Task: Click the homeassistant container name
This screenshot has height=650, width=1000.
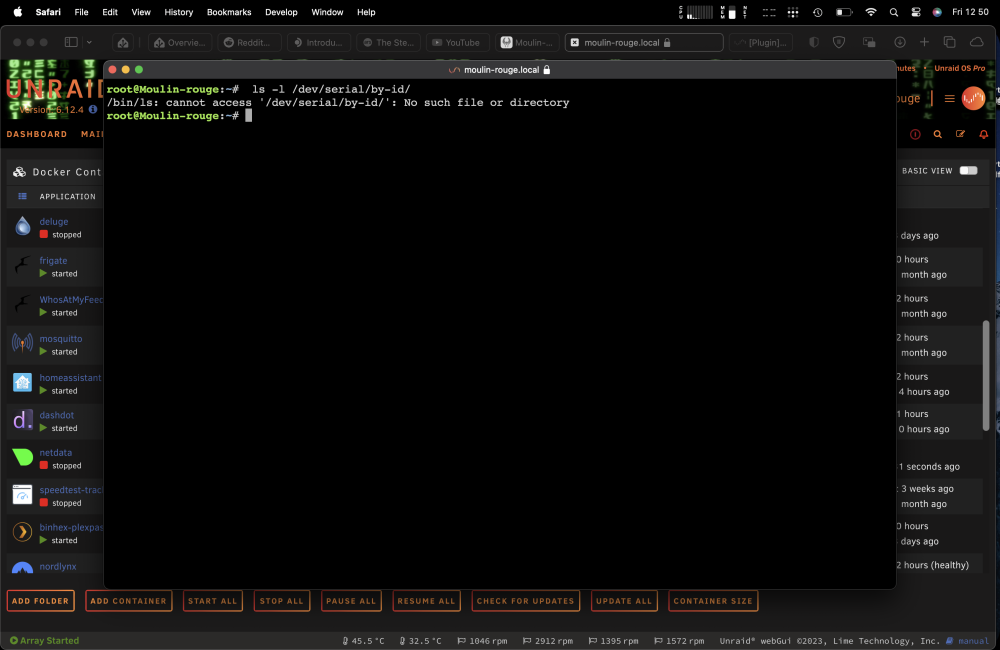Action: click(70, 378)
